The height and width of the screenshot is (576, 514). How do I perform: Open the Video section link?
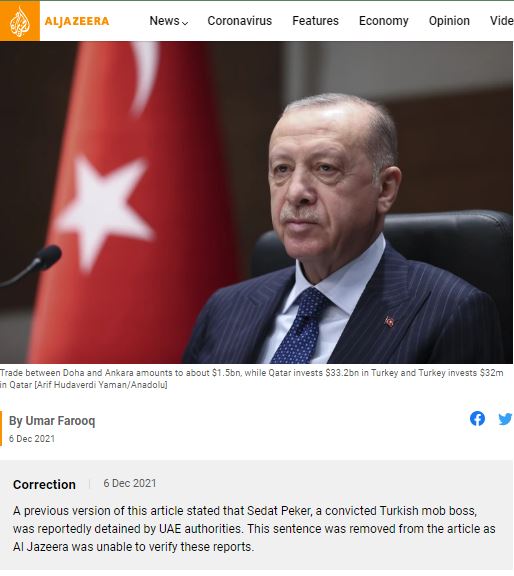pos(502,21)
